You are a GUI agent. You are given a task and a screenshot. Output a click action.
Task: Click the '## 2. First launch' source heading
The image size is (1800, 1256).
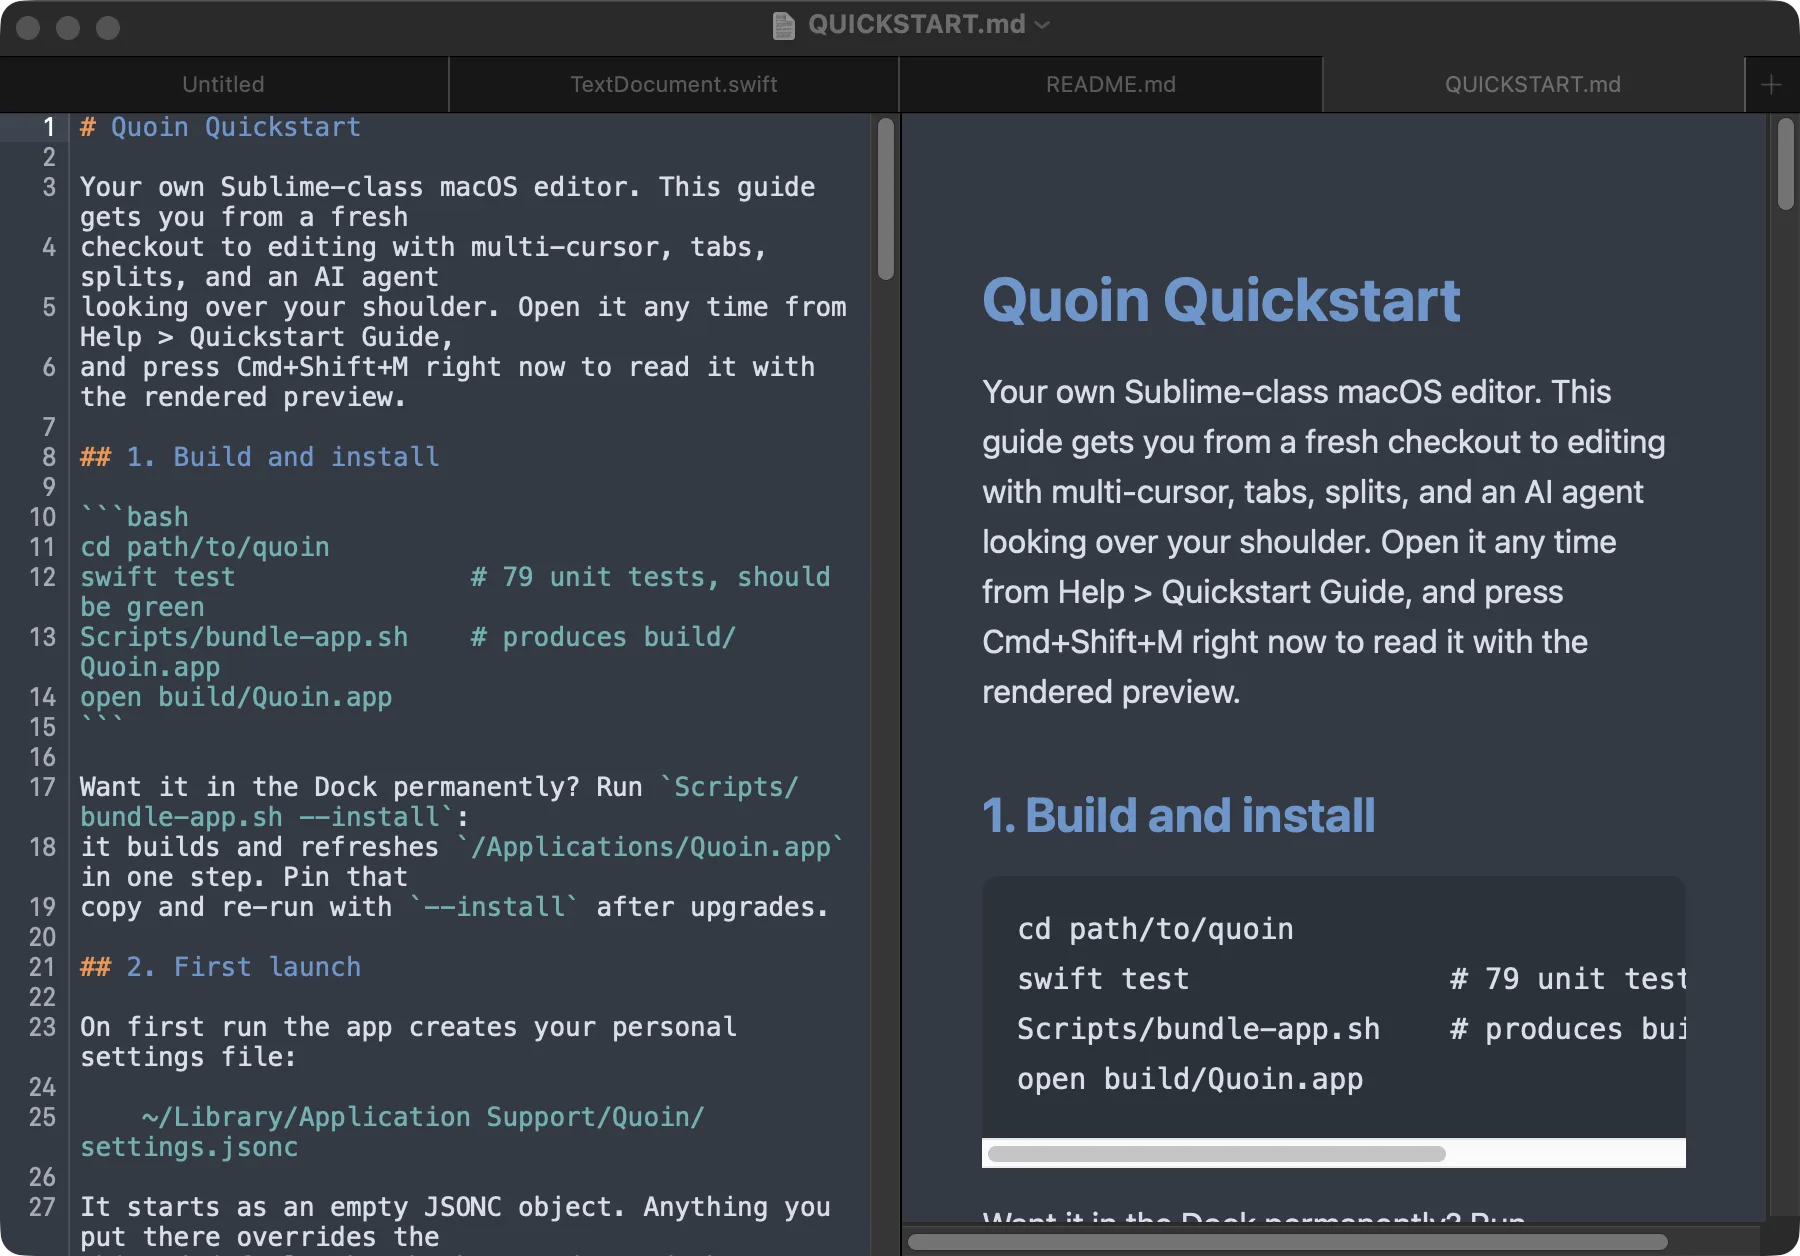pyautogui.click(x=220, y=967)
